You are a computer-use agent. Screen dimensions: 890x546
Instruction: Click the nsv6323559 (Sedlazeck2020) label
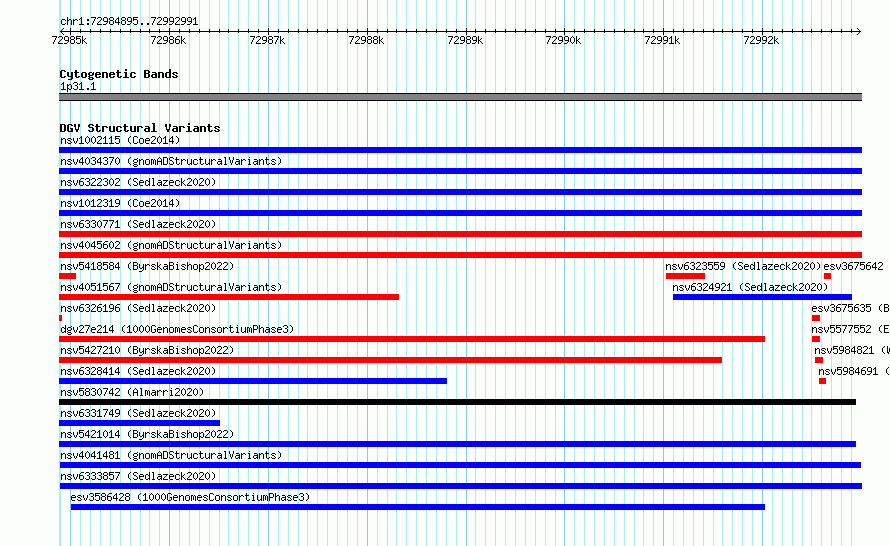click(x=743, y=266)
